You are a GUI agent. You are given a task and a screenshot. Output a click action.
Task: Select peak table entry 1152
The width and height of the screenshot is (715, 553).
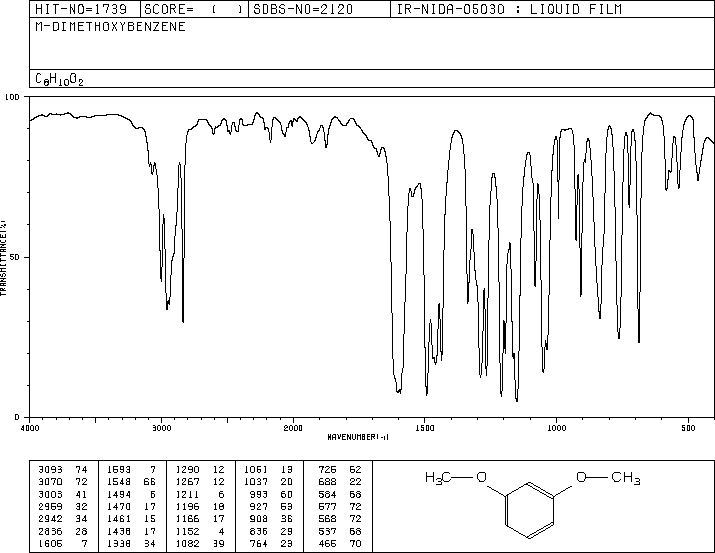[187, 532]
